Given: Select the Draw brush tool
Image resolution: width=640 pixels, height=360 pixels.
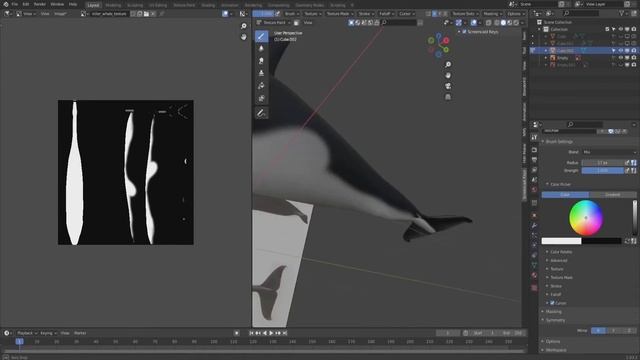Looking at the screenshot, I should [x=261, y=36].
